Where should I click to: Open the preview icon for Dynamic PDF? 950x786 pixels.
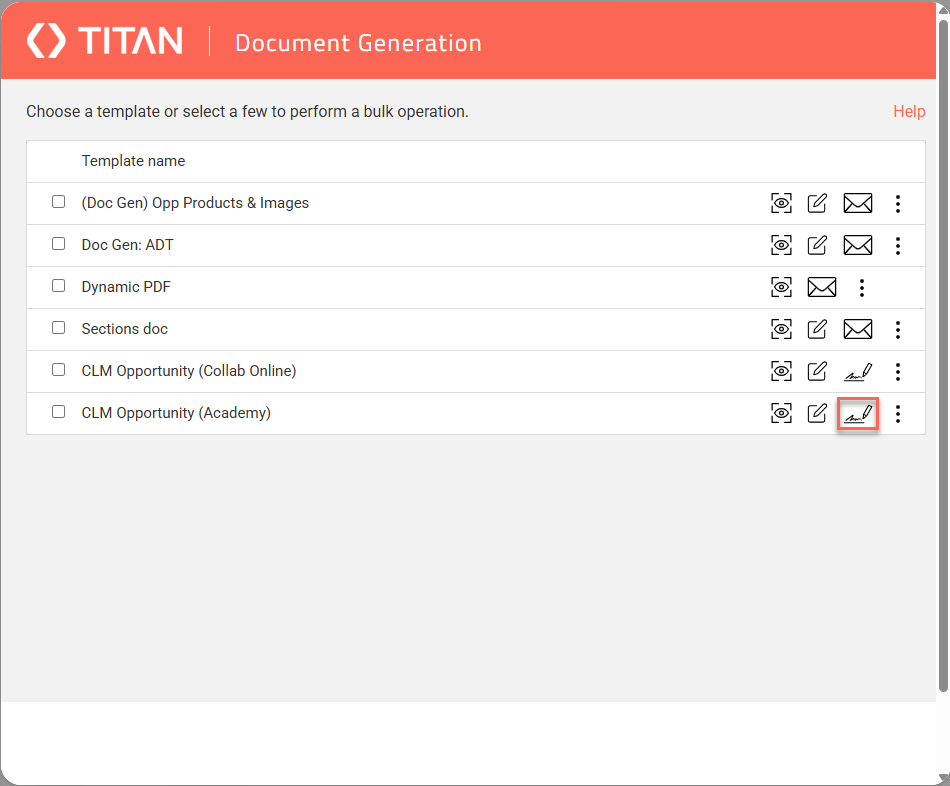click(781, 287)
